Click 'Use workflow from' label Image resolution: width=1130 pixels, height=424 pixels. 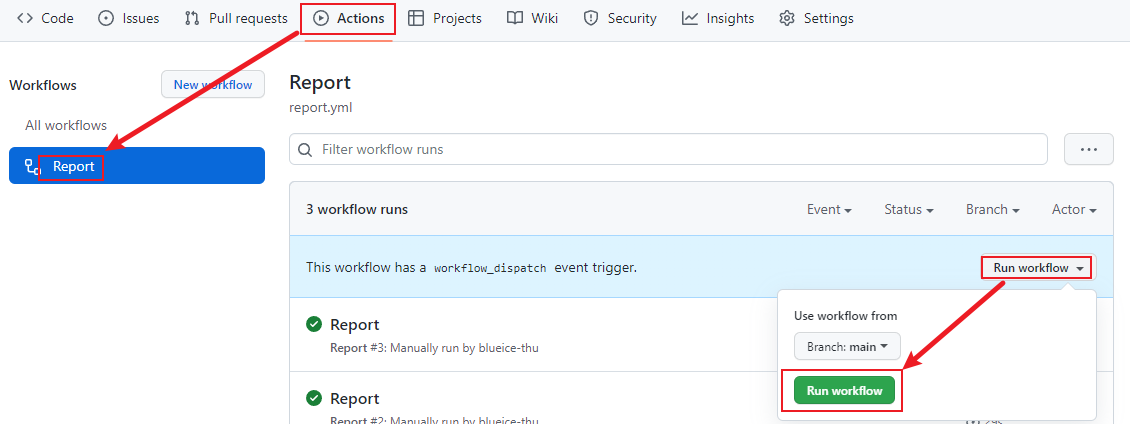tap(845, 316)
